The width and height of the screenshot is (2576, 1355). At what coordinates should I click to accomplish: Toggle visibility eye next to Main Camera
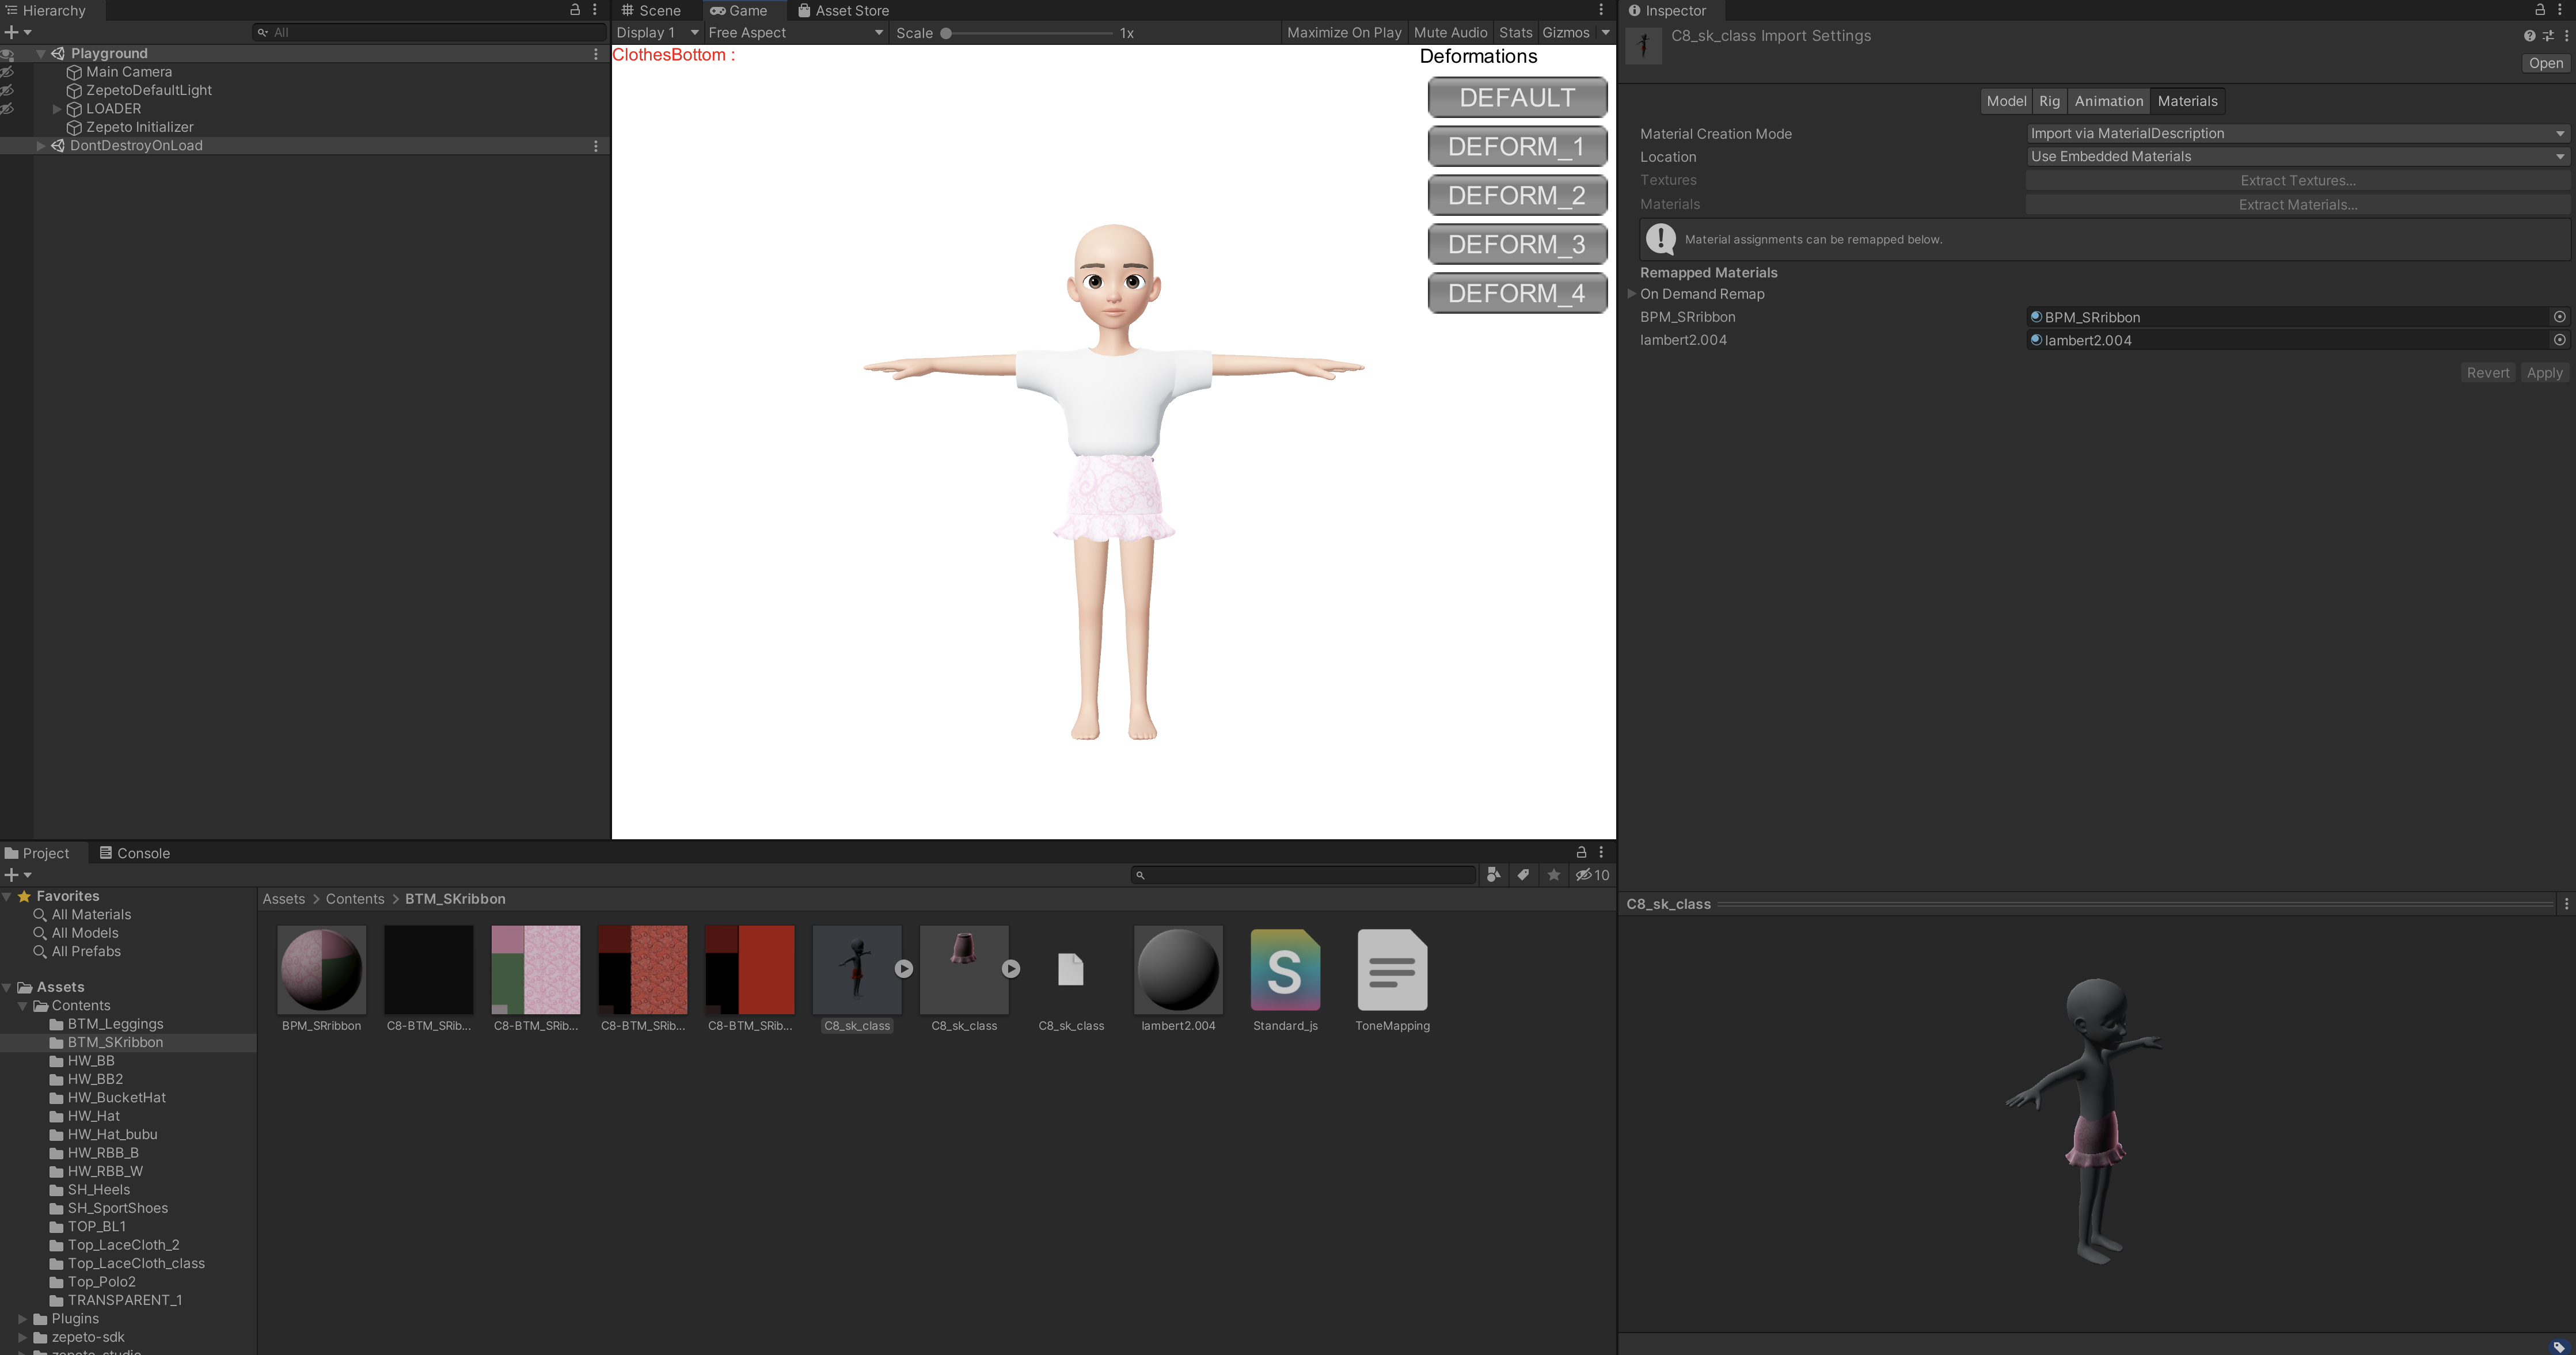[8, 72]
